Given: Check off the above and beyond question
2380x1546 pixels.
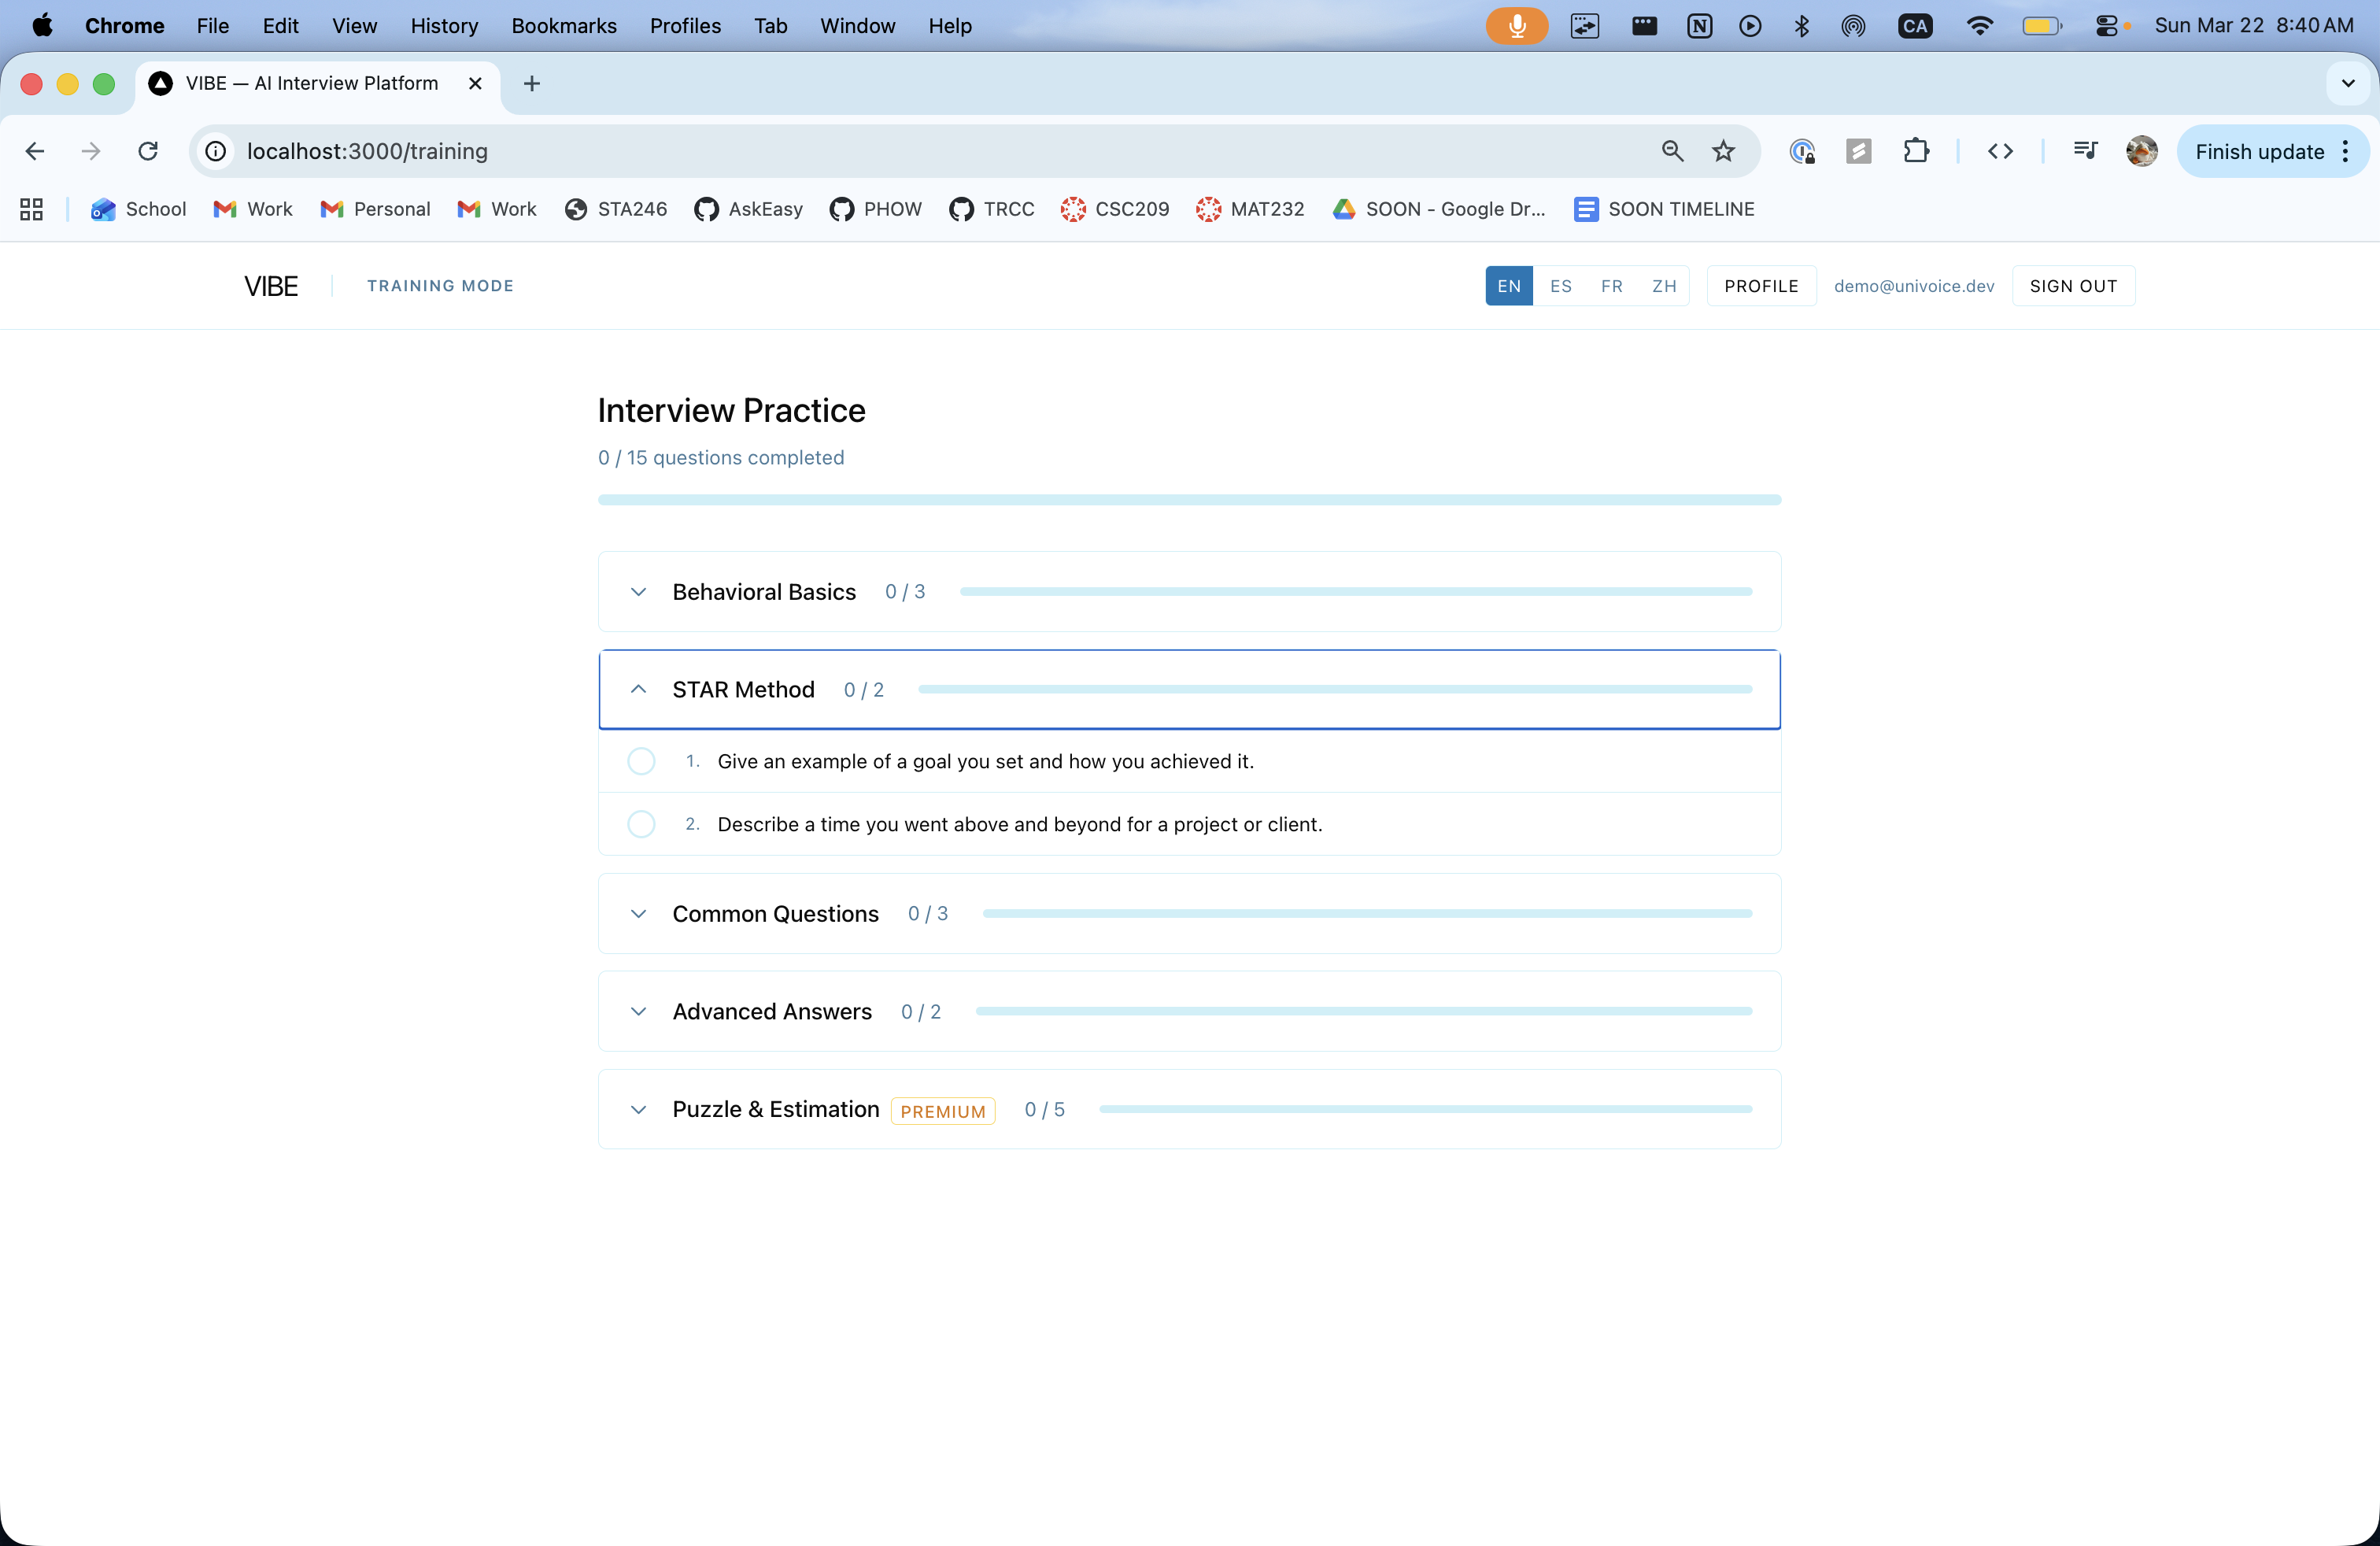Looking at the screenshot, I should pos(641,824).
